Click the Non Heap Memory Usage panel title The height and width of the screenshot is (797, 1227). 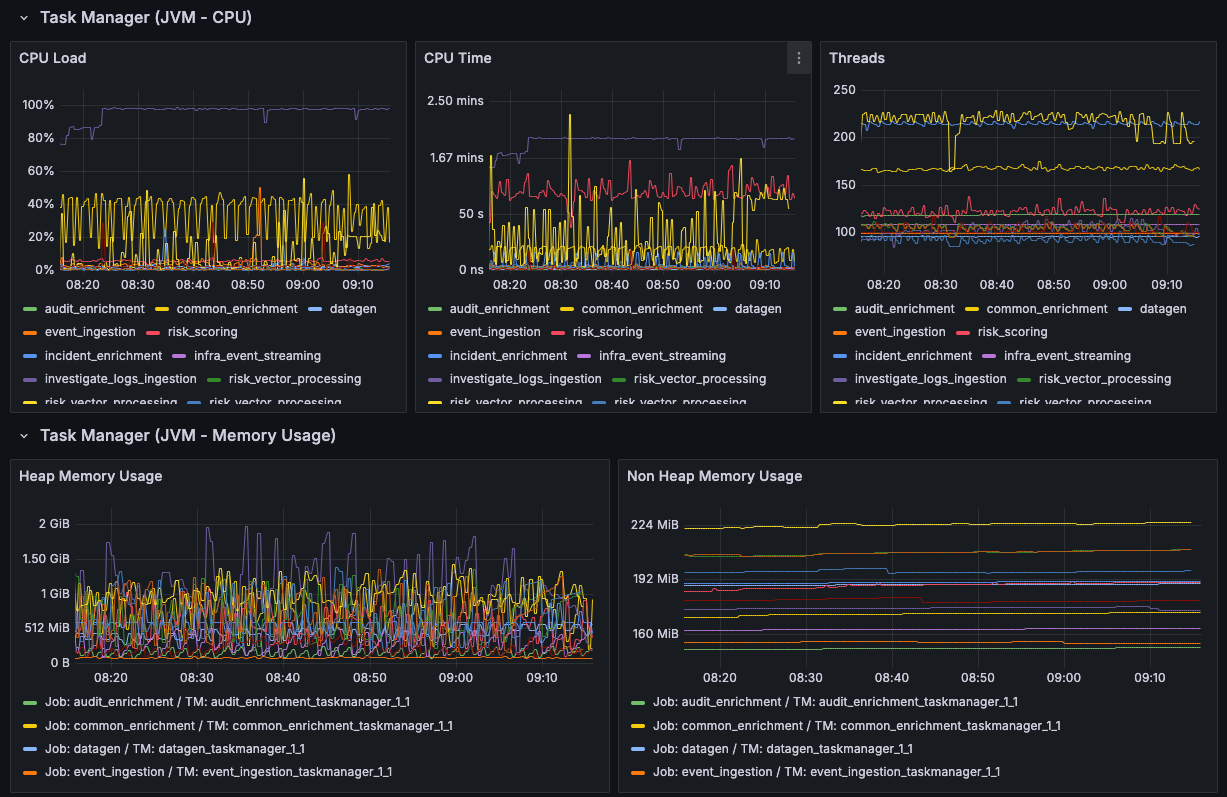(x=714, y=476)
